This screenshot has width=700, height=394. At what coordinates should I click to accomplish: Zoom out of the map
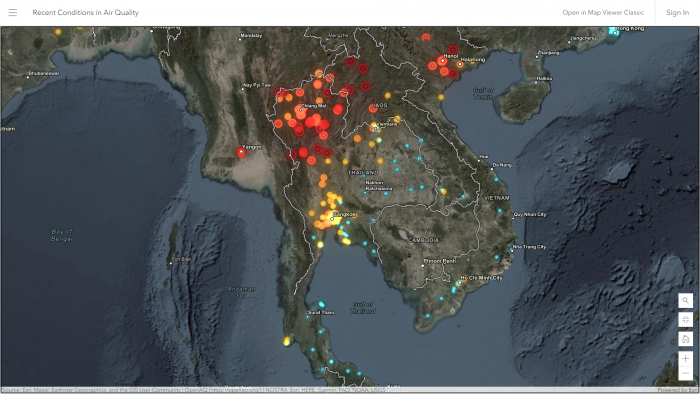(685, 373)
